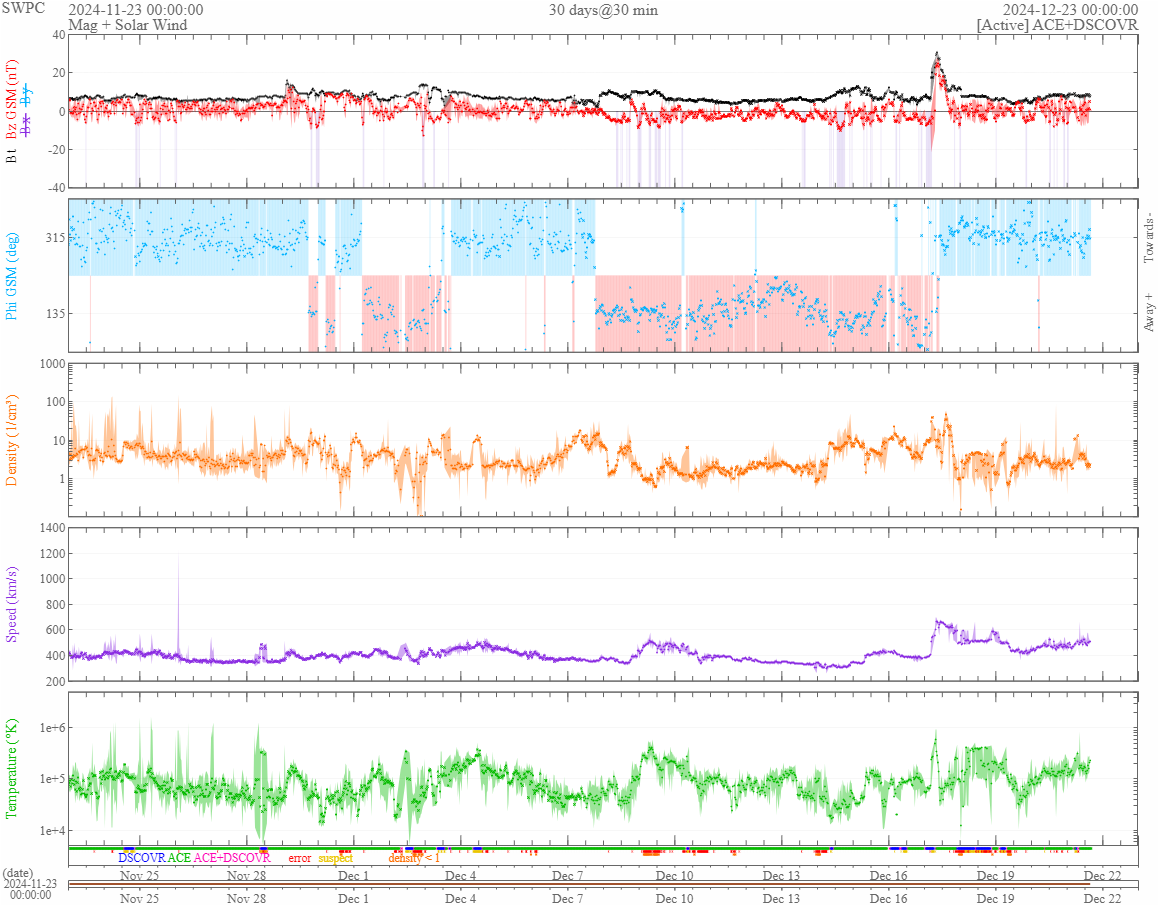Select the magenta ACE+DSCOVR legend entry
This screenshot has width=1158, height=905.
coord(232,858)
